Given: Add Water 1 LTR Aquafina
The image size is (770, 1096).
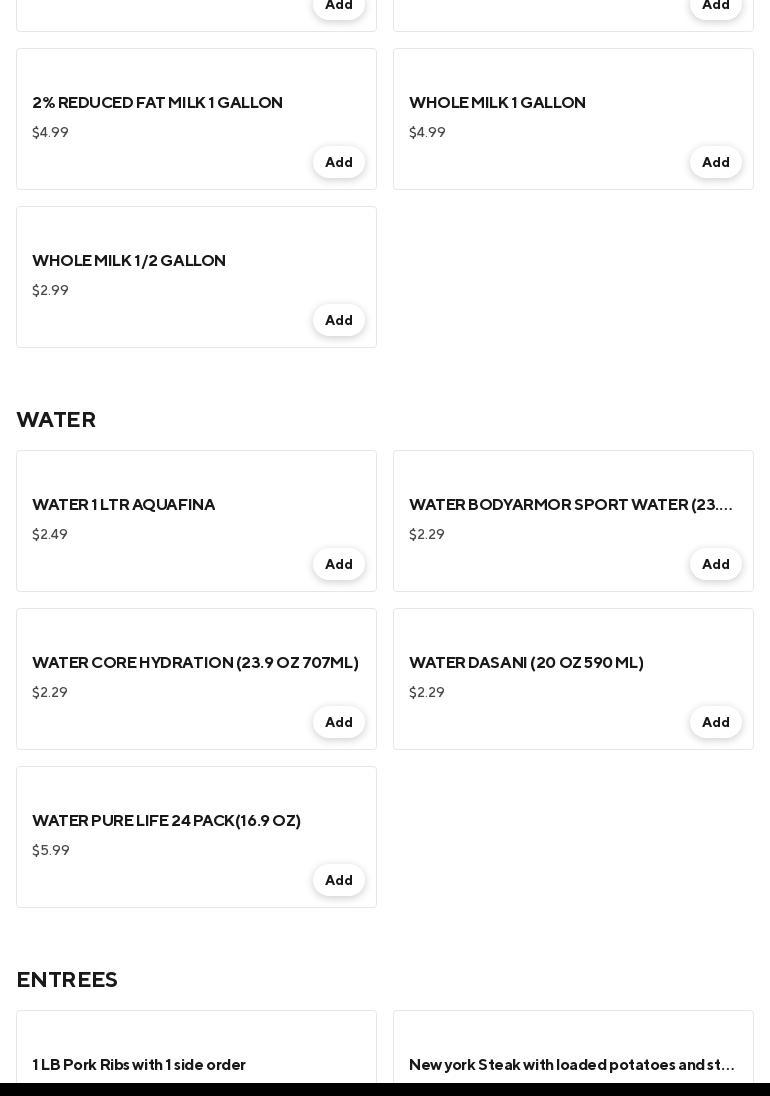Looking at the screenshot, I should click(x=338, y=564).
